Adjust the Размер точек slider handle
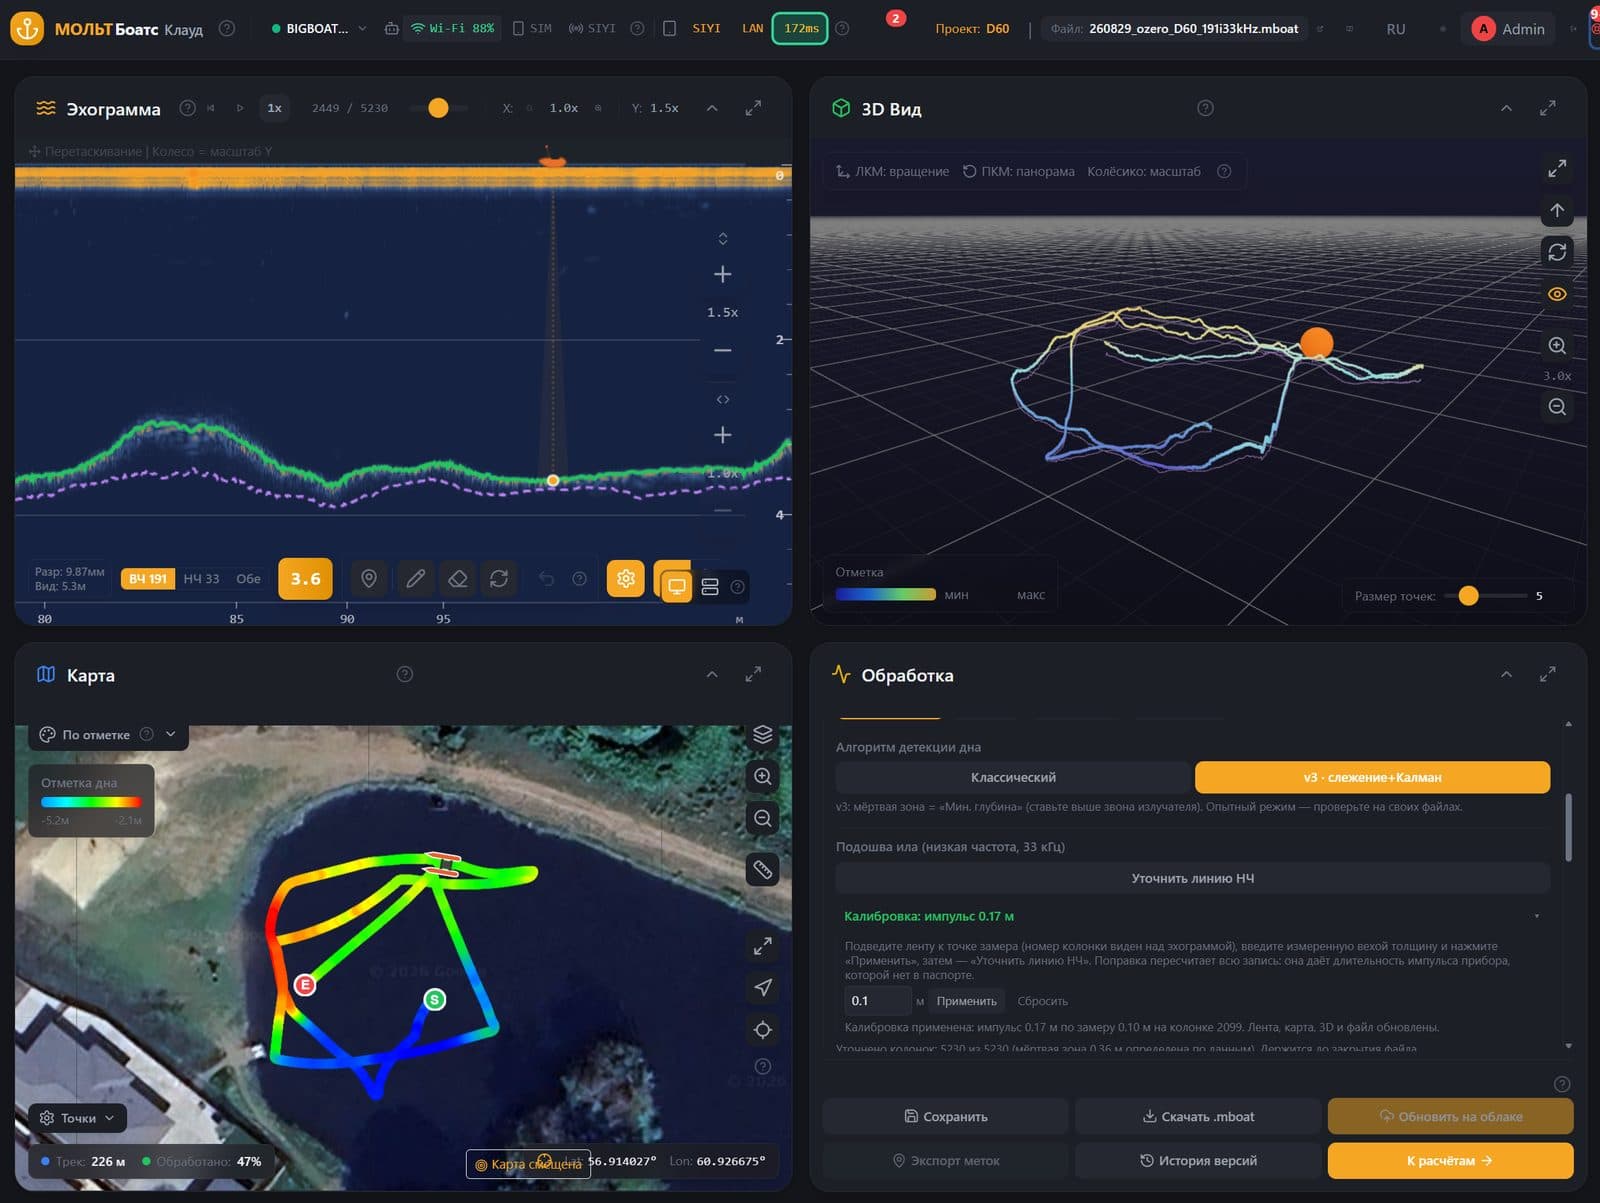The height and width of the screenshot is (1203, 1600). pyautogui.click(x=1468, y=596)
